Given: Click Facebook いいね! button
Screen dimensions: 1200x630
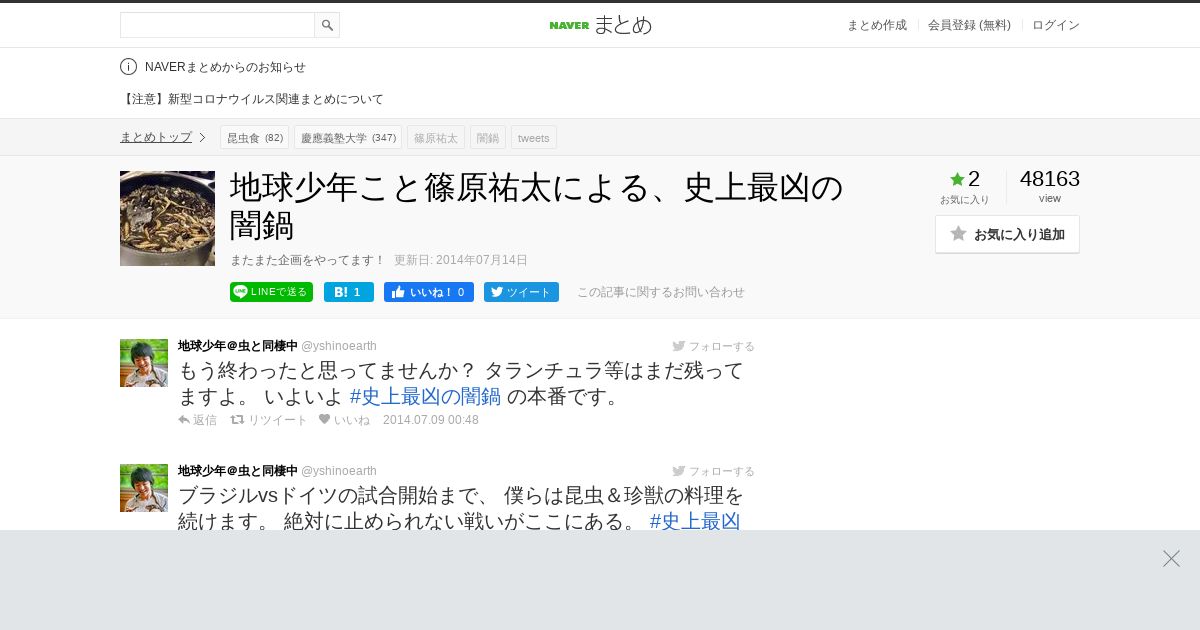Looking at the screenshot, I should click(x=429, y=292).
